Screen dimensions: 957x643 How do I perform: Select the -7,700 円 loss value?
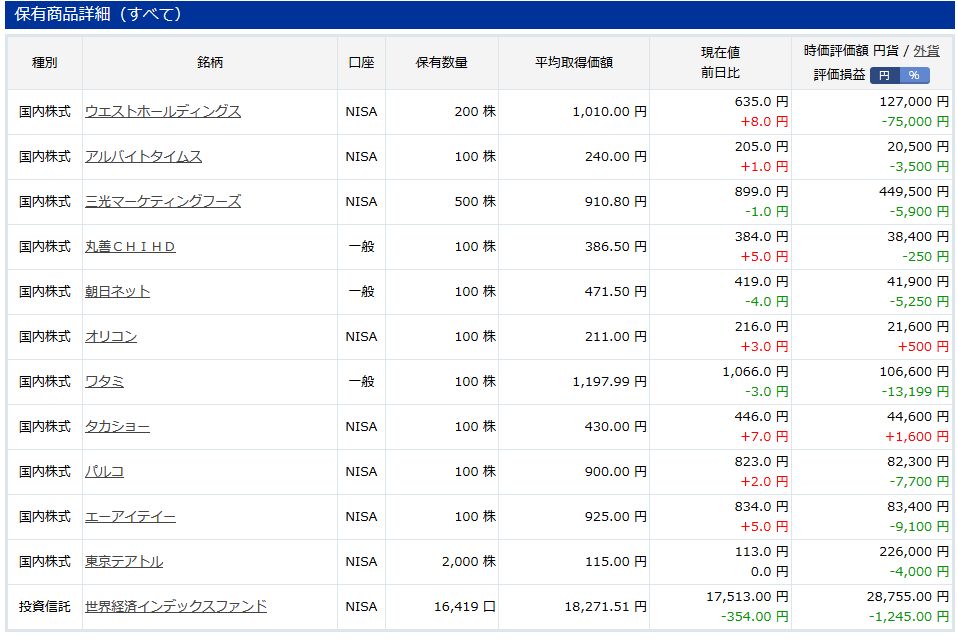pos(919,482)
